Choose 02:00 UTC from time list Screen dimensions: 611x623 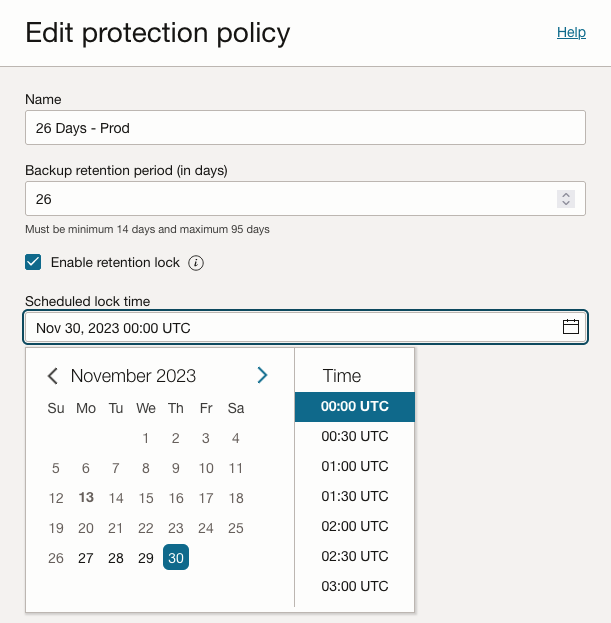[x=354, y=526]
